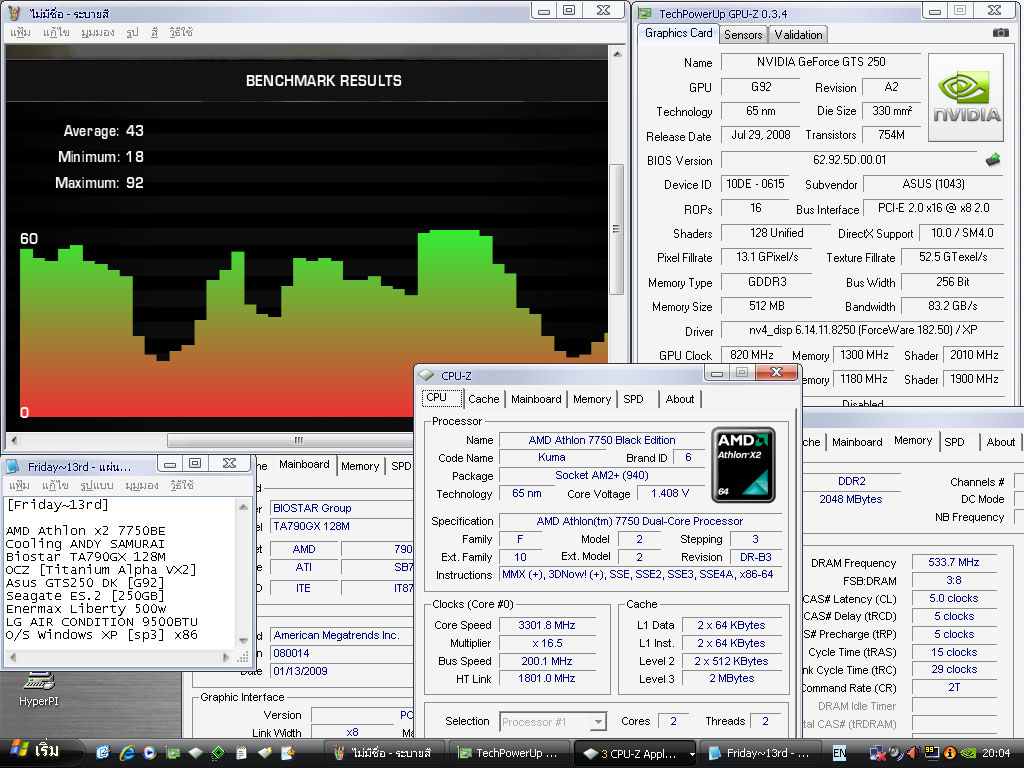The width and height of the screenshot is (1024, 768).
Task: Switch to the Sensors tab in GPU-Z
Action: coord(743,34)
